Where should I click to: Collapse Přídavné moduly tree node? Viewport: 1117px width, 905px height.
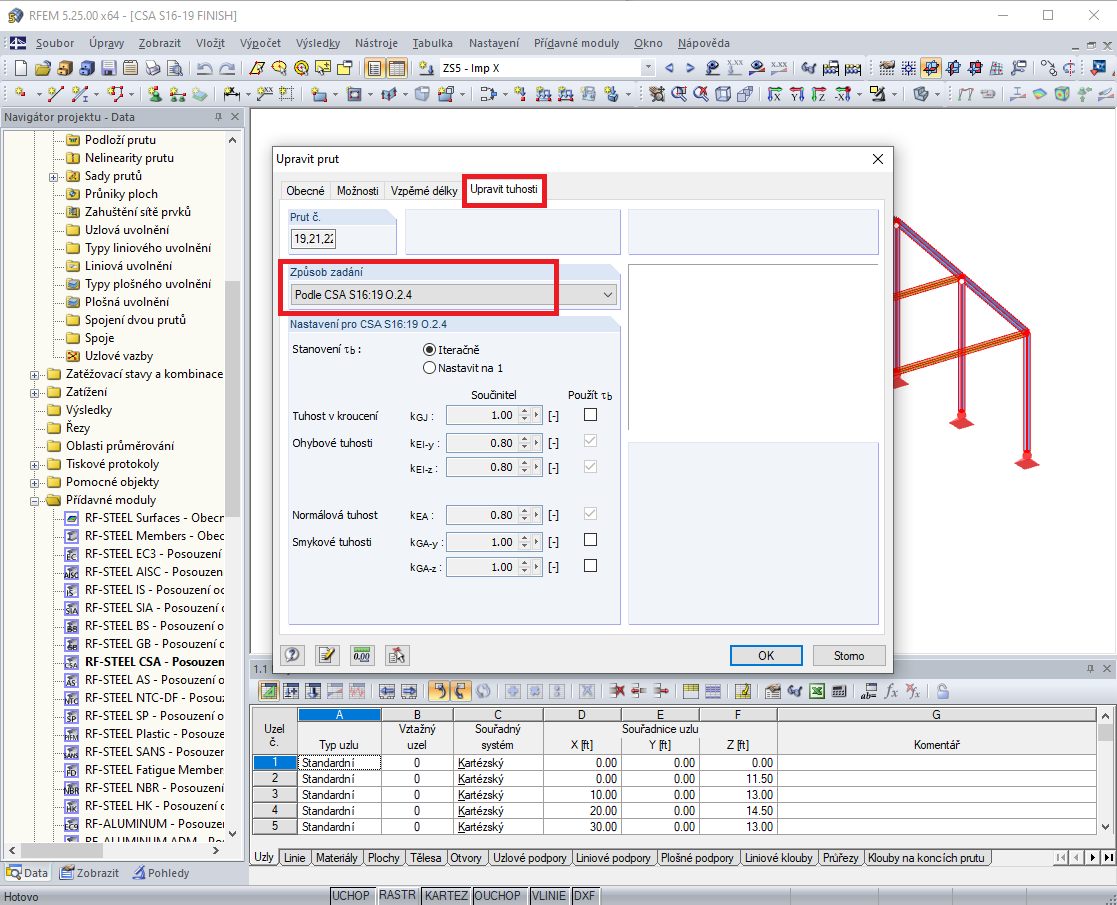pos(34,501)
